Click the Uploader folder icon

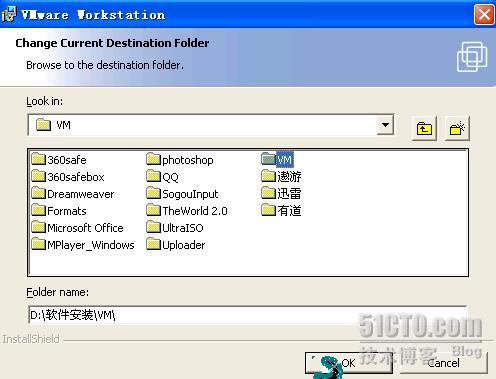(153, 244)
